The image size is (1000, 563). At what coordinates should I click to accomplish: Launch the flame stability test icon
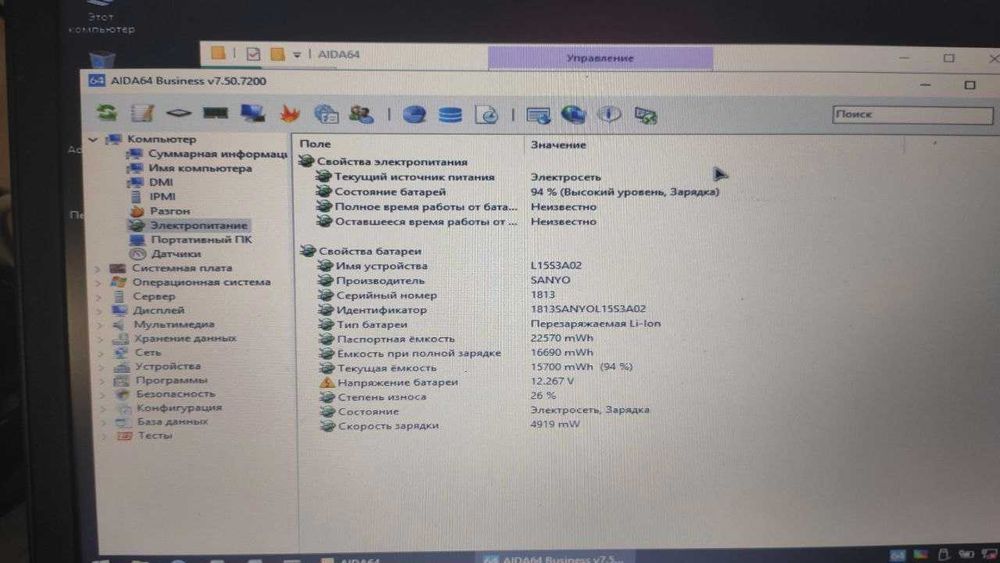click(x=290, y=114)
